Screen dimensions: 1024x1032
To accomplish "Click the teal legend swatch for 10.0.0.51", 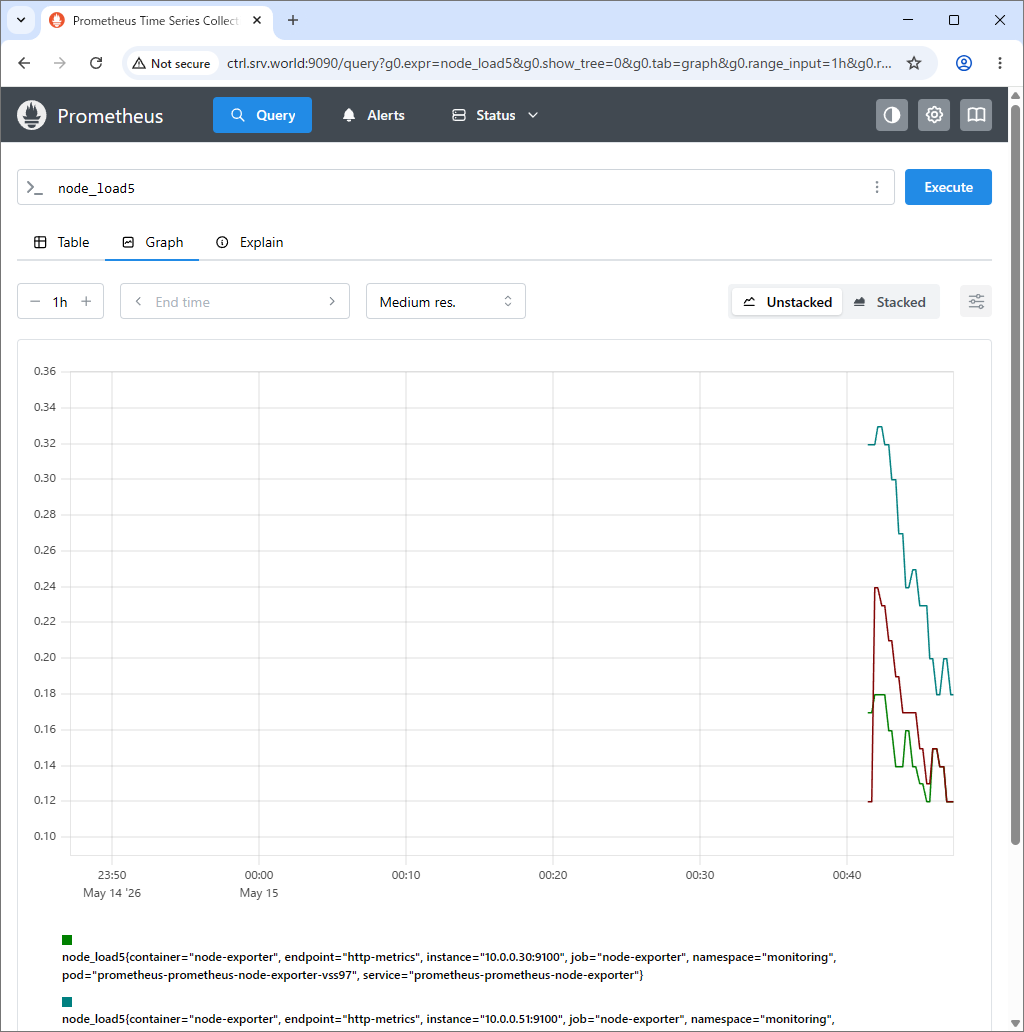I will point(67,1002).
